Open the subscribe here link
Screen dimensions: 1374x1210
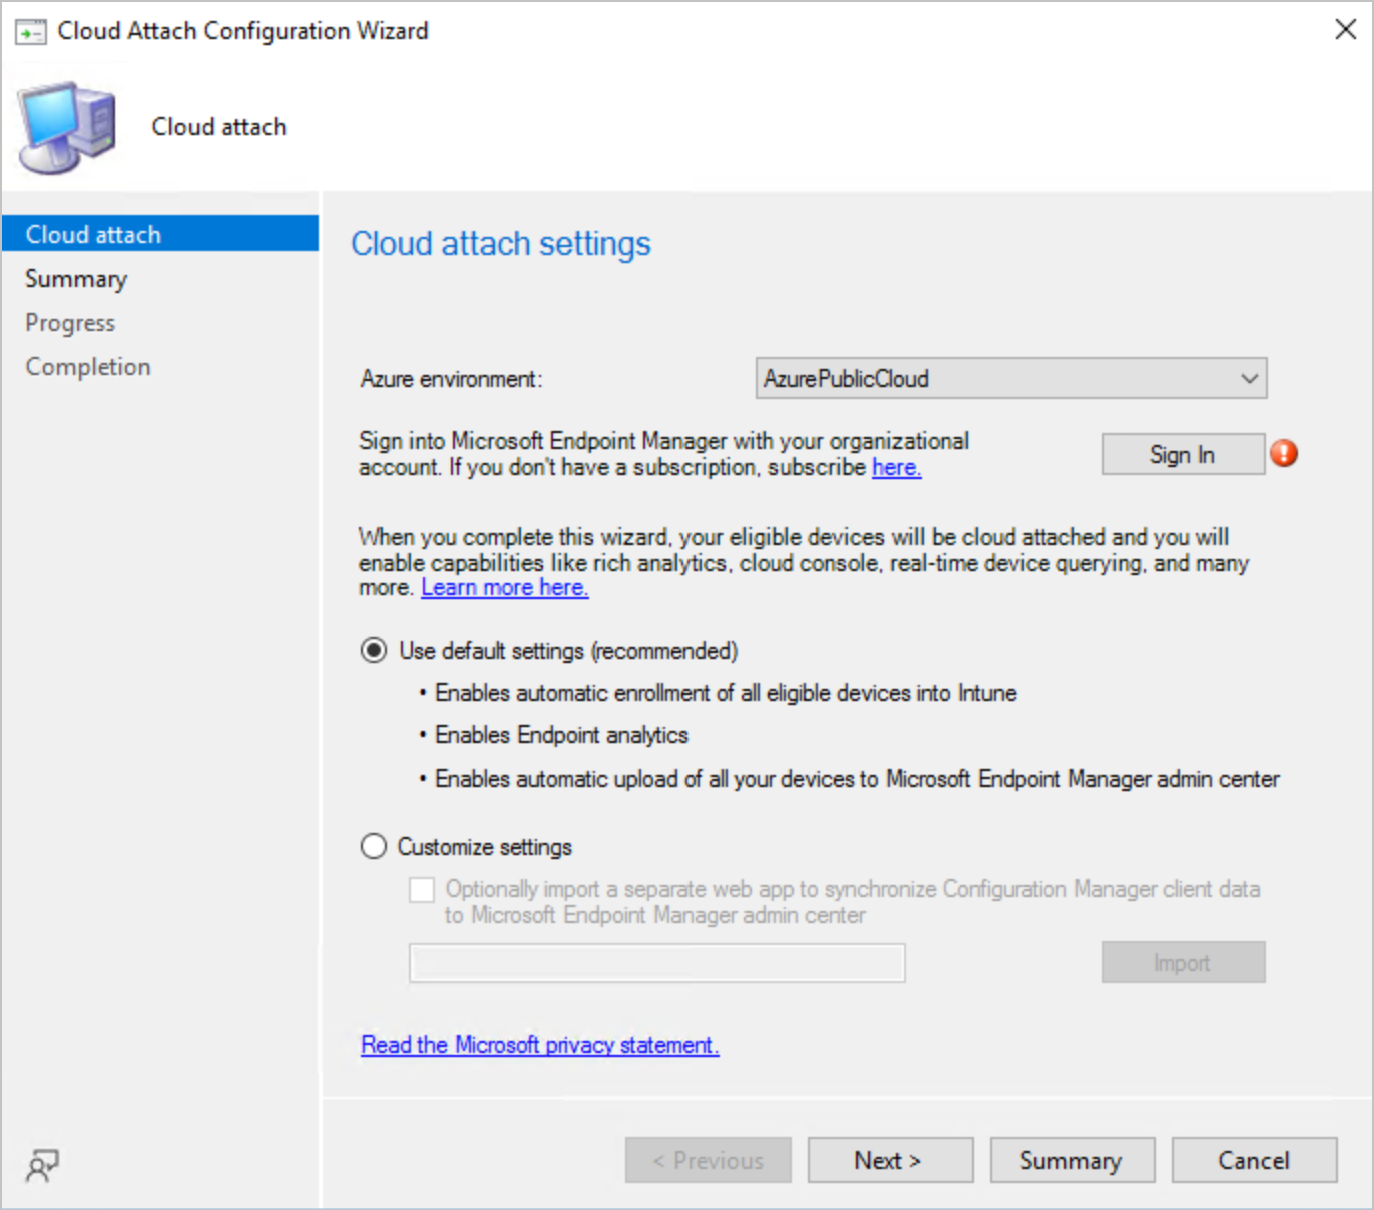coord(895,467)
